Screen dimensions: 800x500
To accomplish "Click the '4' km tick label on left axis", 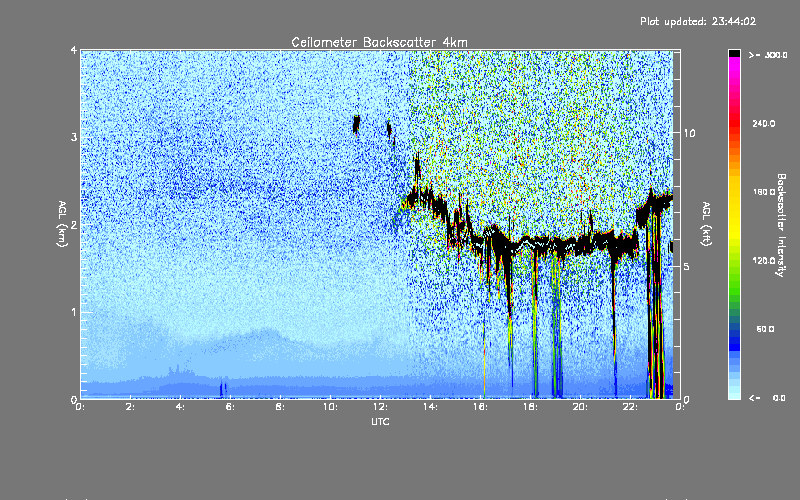I will 74,50.
